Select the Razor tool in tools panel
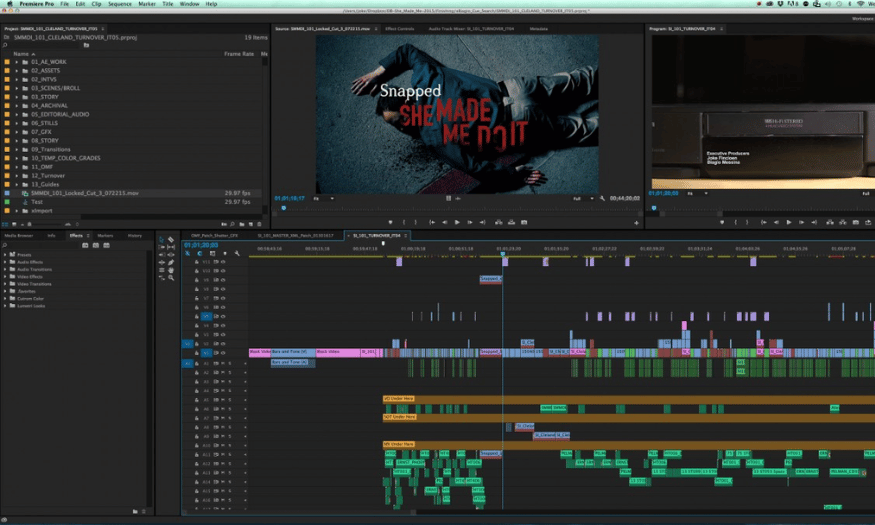This screenshot has width=875, height=525. 171,239
